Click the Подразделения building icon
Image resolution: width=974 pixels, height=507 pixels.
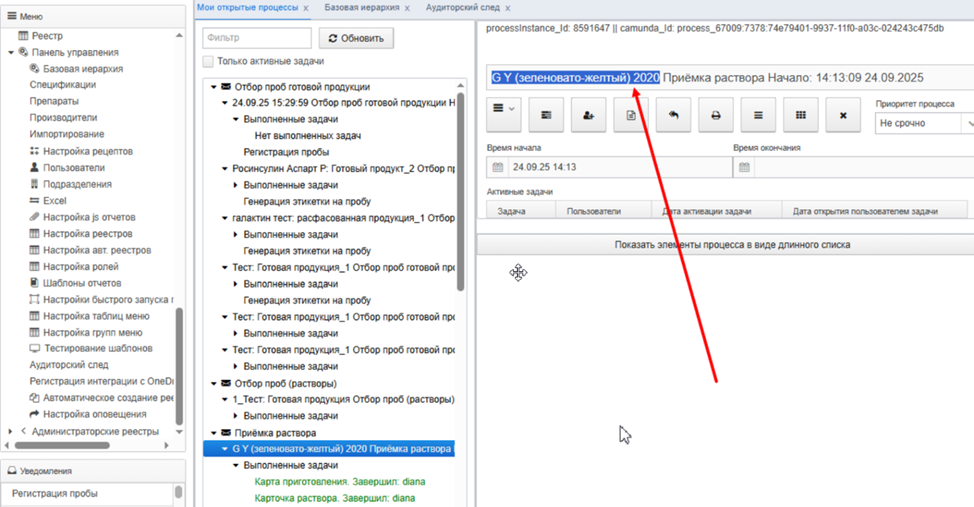(35, 184)
